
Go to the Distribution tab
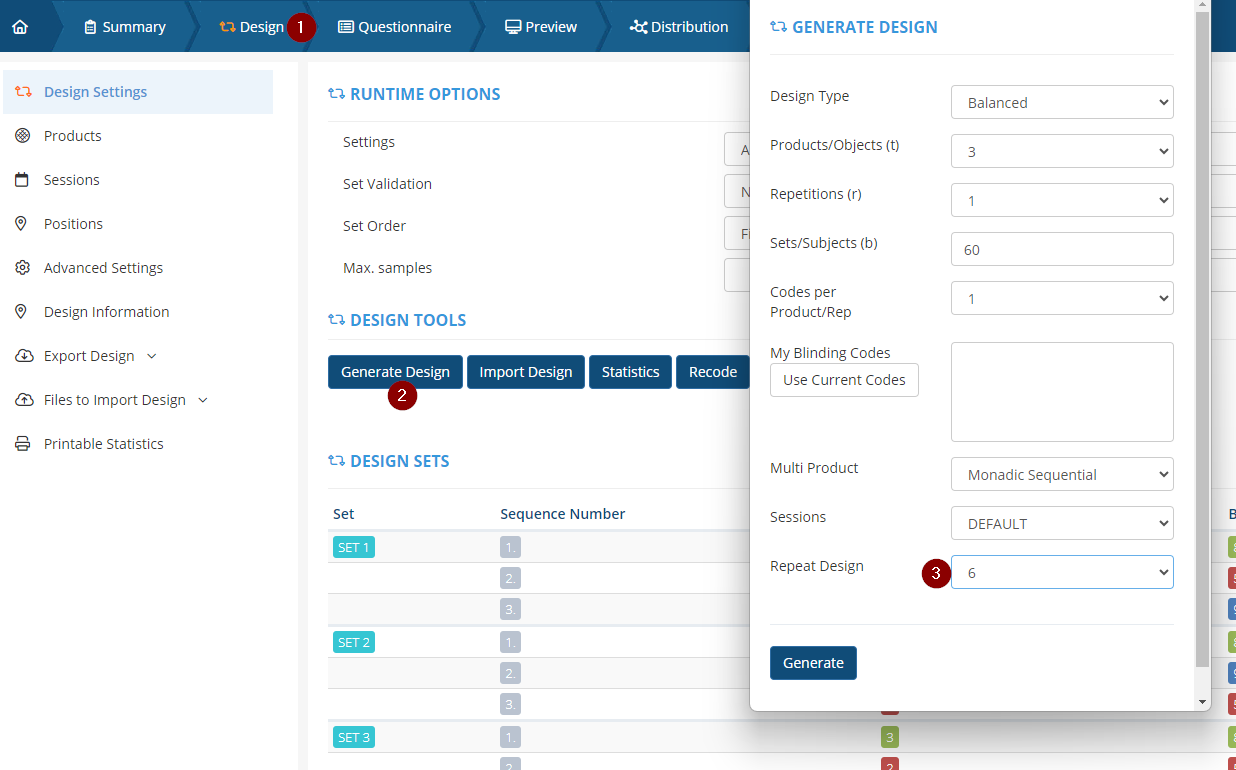[679, 27]
